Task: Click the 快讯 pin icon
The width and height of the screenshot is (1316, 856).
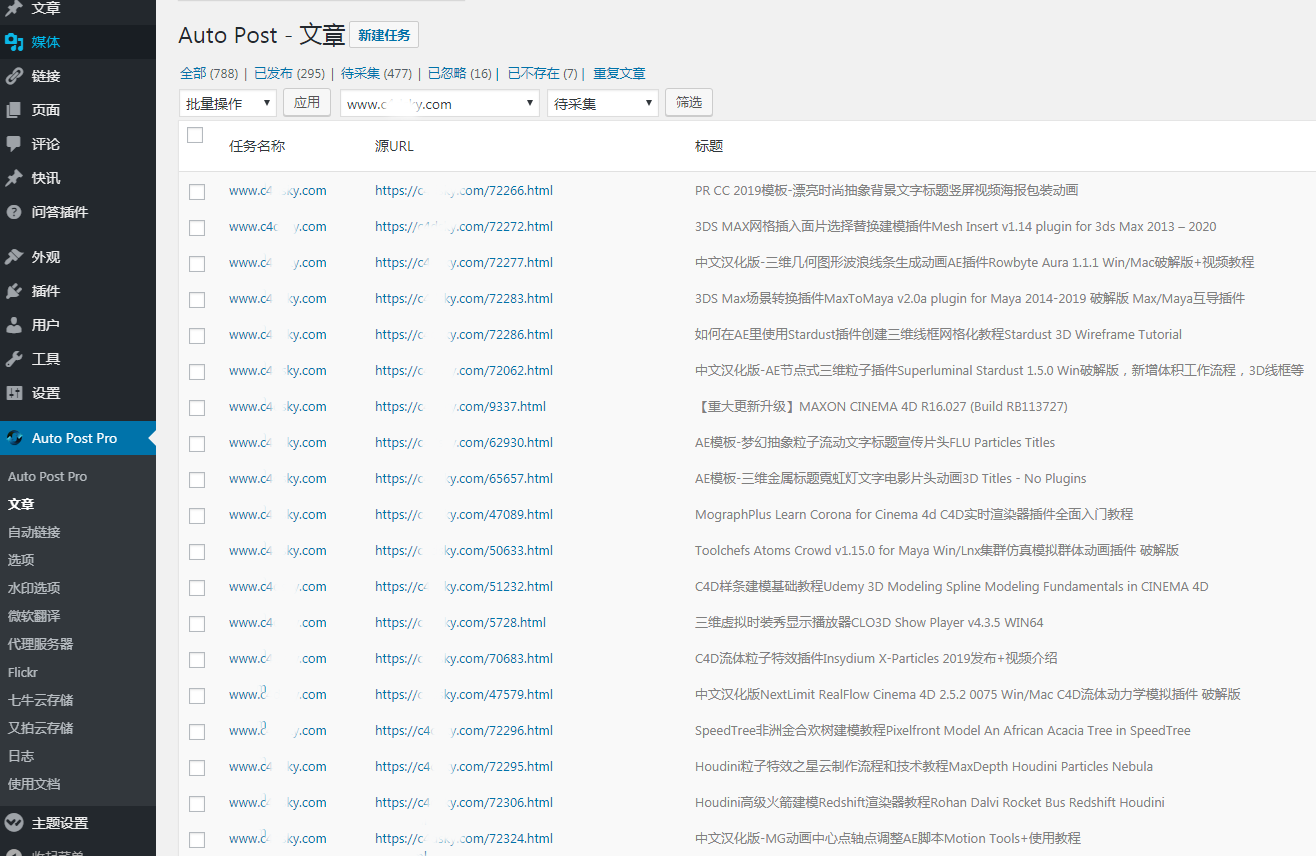Action: (x=14, y=178)
